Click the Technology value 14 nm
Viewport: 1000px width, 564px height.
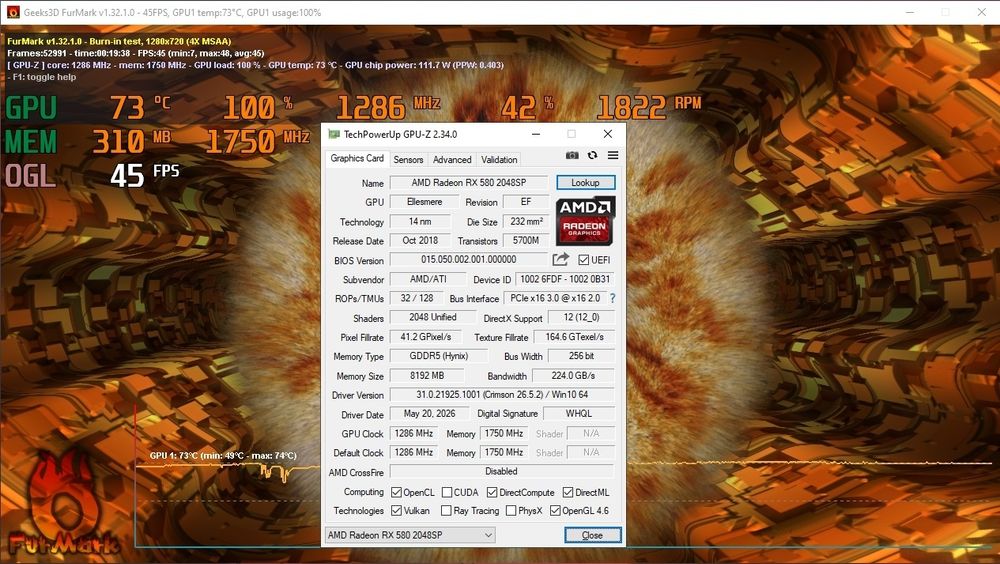(x=420, y=221)
